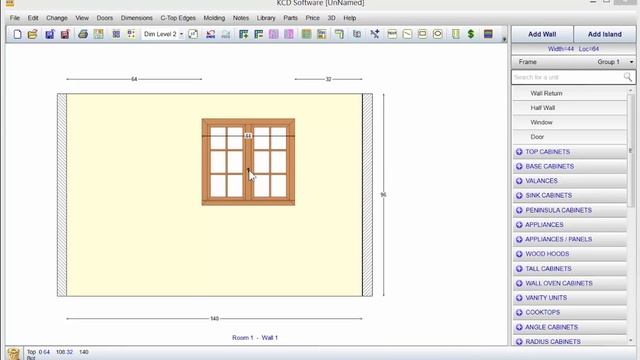Click the green cabinet layout with plus icon

click(244, 34)
